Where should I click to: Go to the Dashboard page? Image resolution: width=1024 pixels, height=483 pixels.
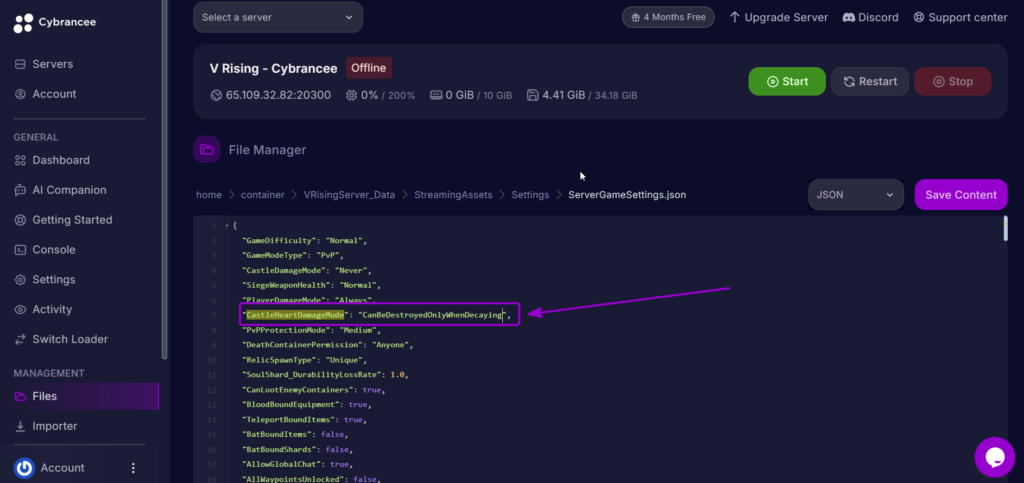(61, 160)
